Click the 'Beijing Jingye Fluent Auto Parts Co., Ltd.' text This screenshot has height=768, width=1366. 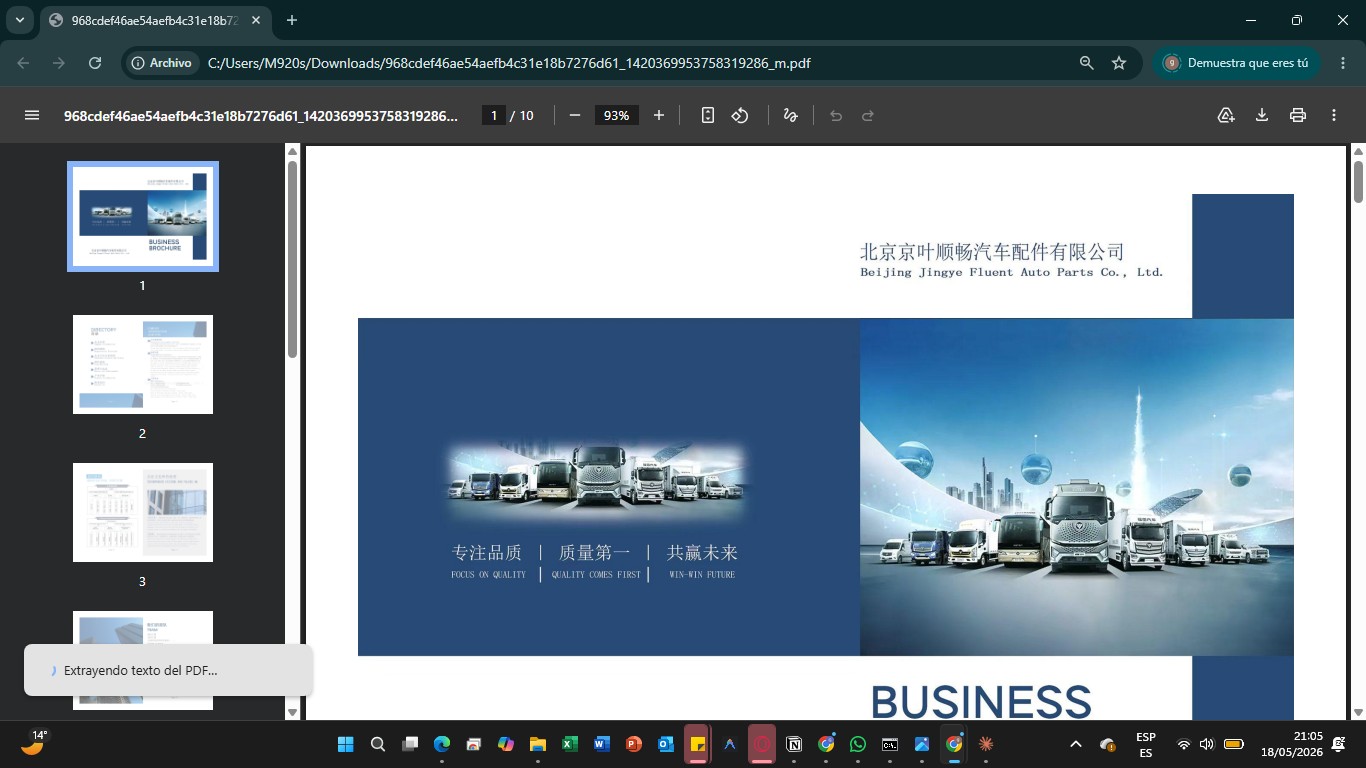click(x=1012, y=272)
